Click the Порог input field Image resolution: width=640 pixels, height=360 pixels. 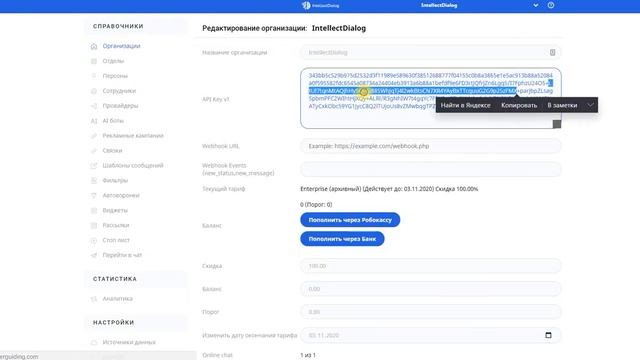tap(431, 312)
